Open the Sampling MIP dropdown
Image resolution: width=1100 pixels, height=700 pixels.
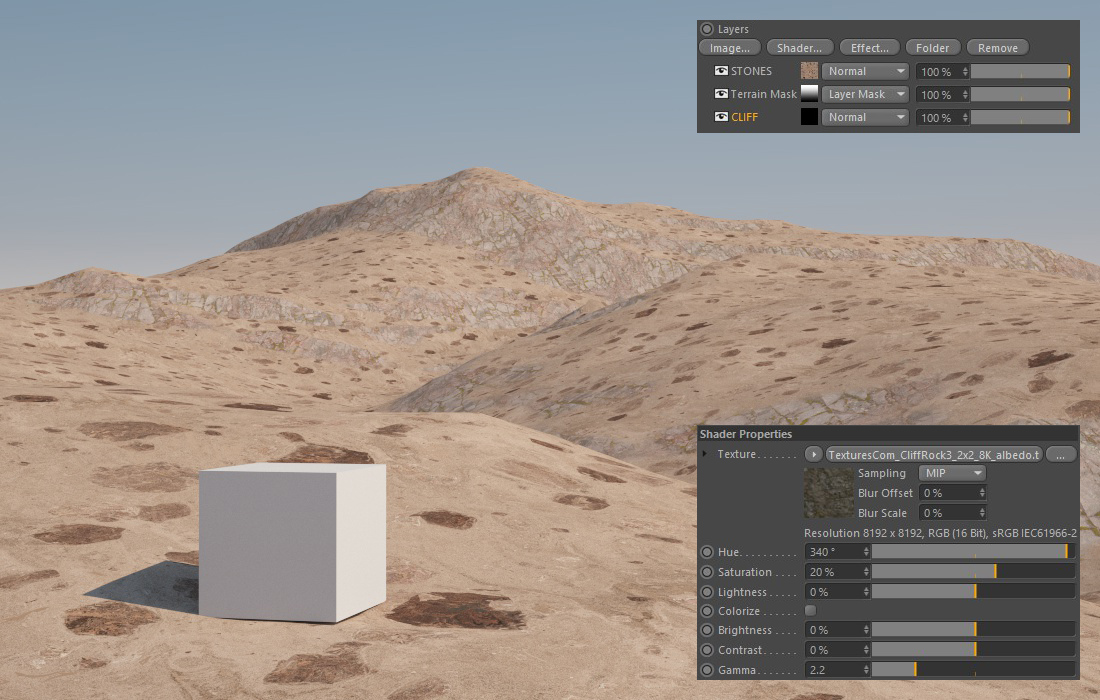click(951, 473)
